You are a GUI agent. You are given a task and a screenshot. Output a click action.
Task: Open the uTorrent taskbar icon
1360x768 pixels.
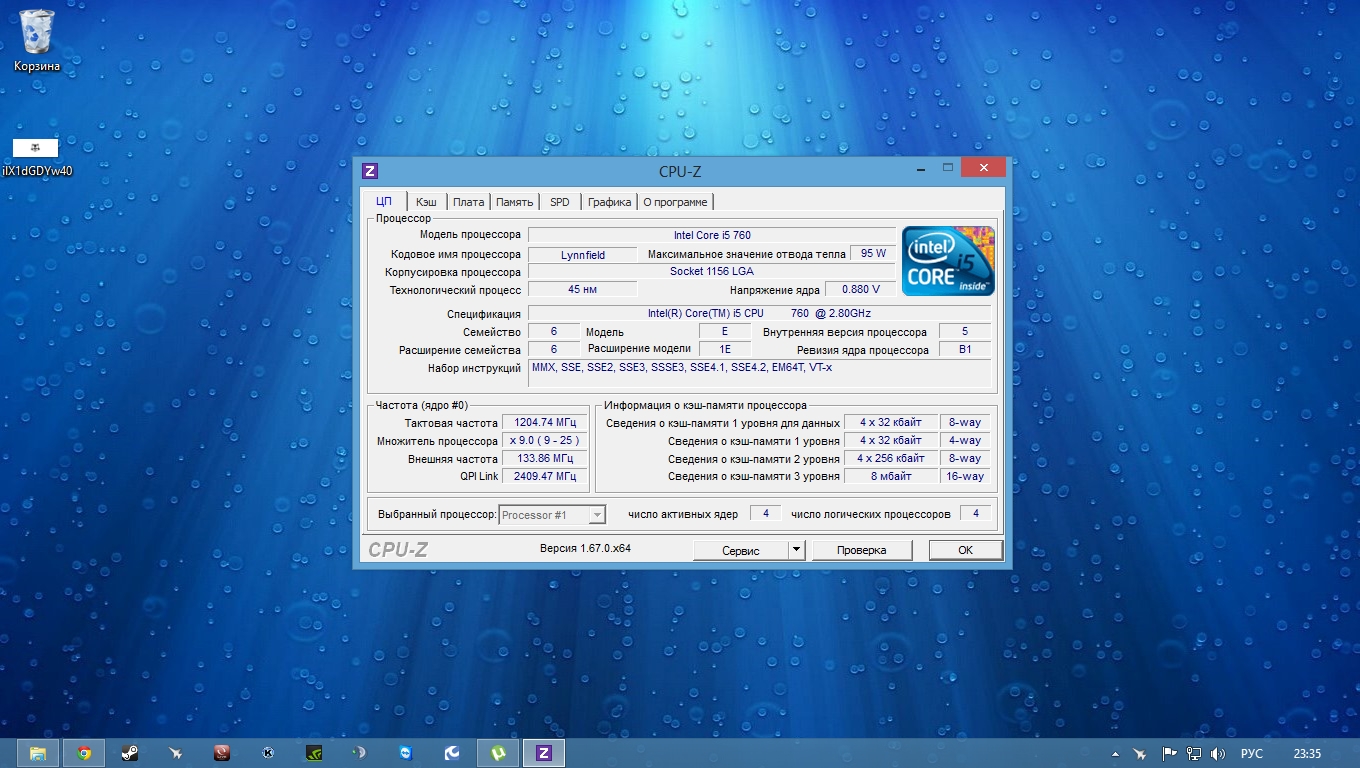click(x=497, y=753)
